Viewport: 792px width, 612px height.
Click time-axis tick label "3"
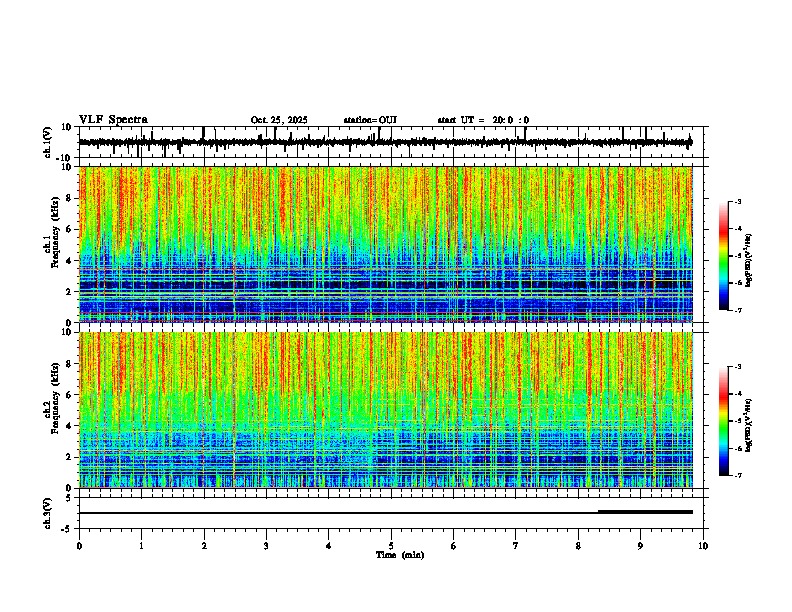coord(266,546)
